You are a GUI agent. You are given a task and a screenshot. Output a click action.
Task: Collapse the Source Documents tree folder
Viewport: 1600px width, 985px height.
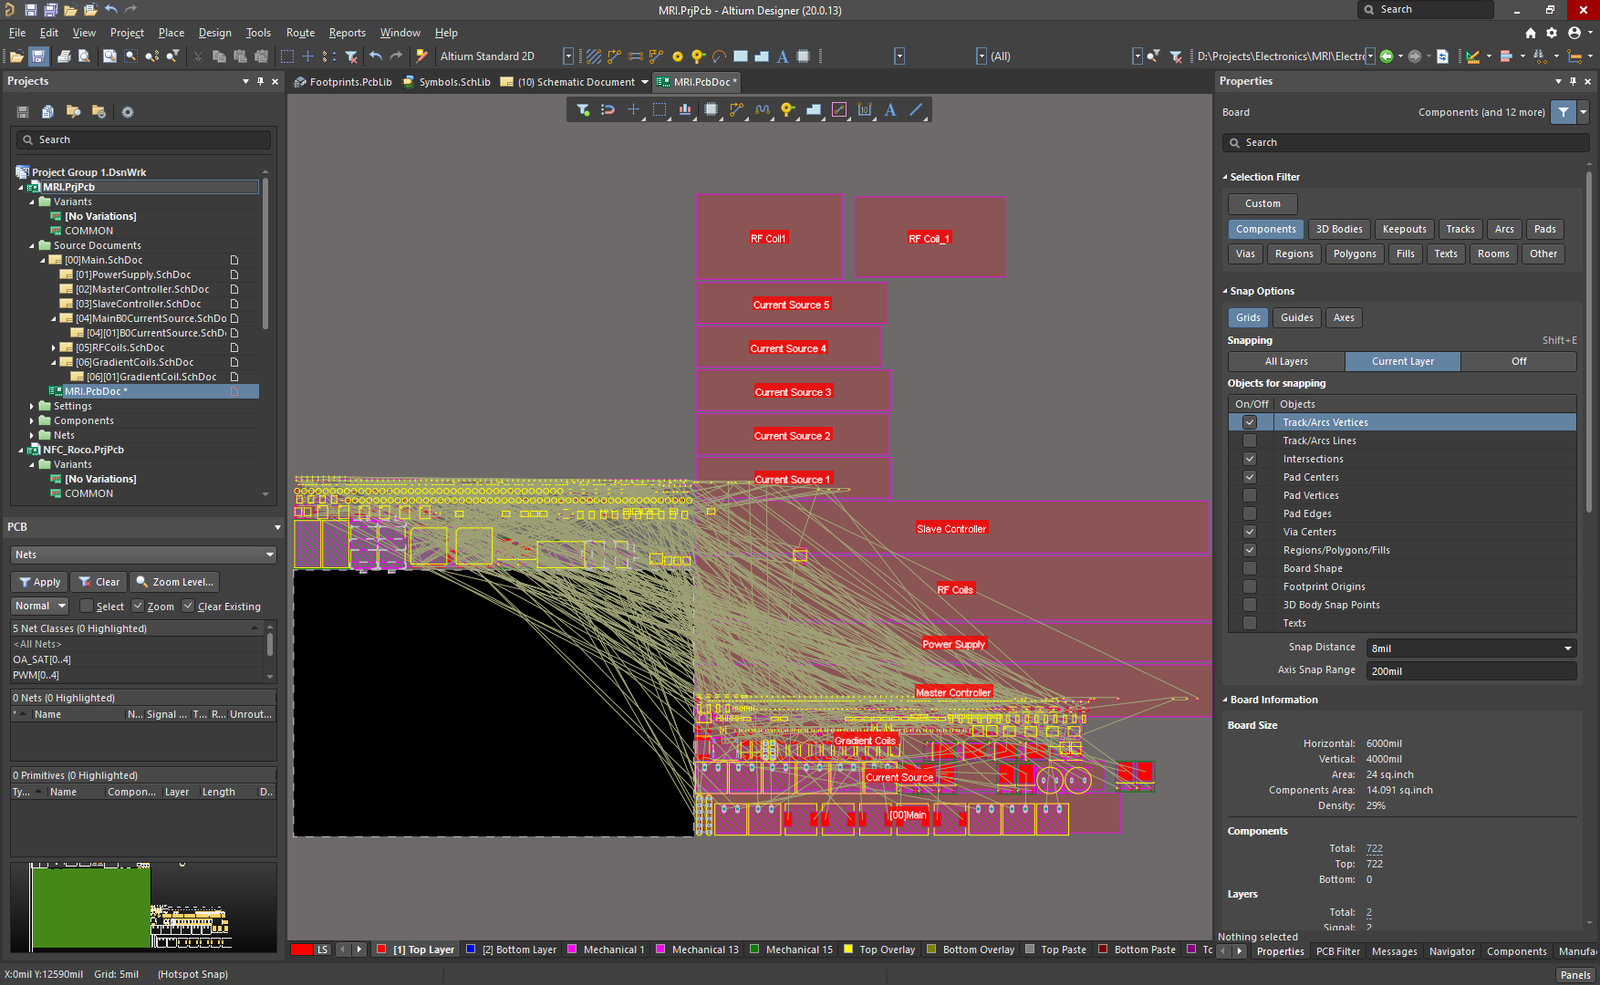pos(32,245)
